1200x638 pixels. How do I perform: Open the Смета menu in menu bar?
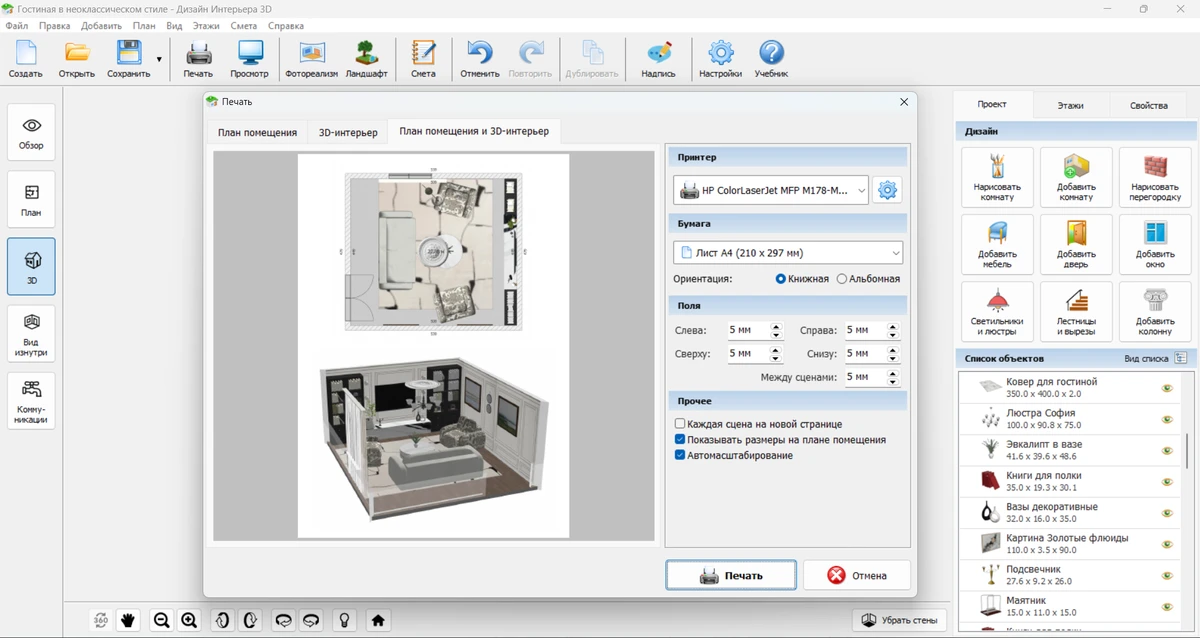pos(243,25)
